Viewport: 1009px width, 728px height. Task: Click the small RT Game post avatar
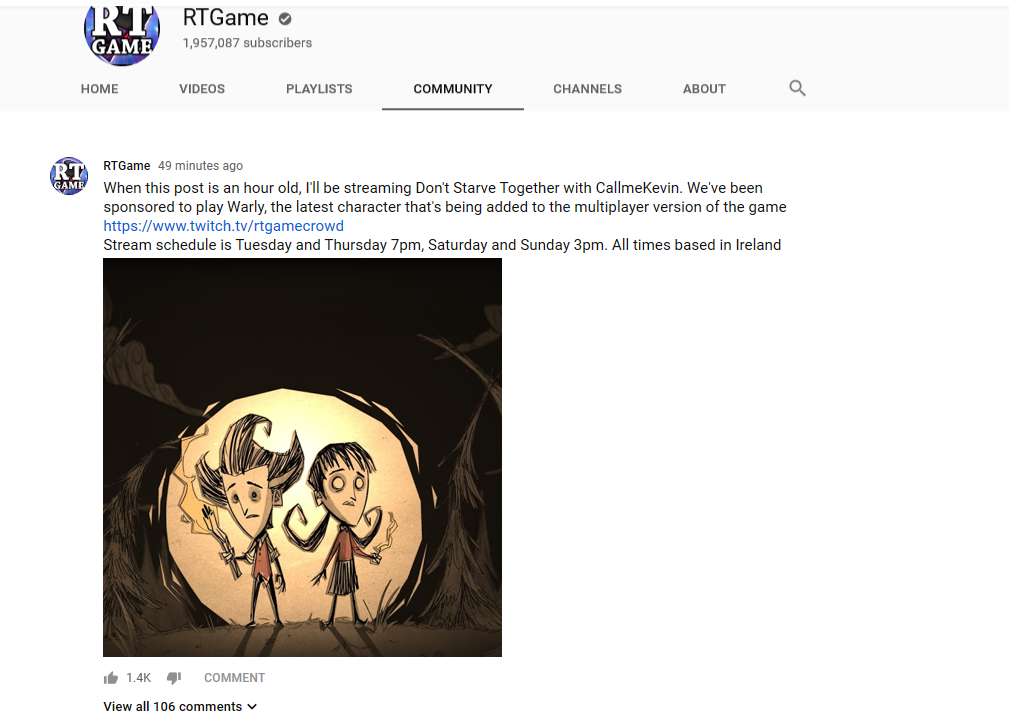[x=69, y=175]
